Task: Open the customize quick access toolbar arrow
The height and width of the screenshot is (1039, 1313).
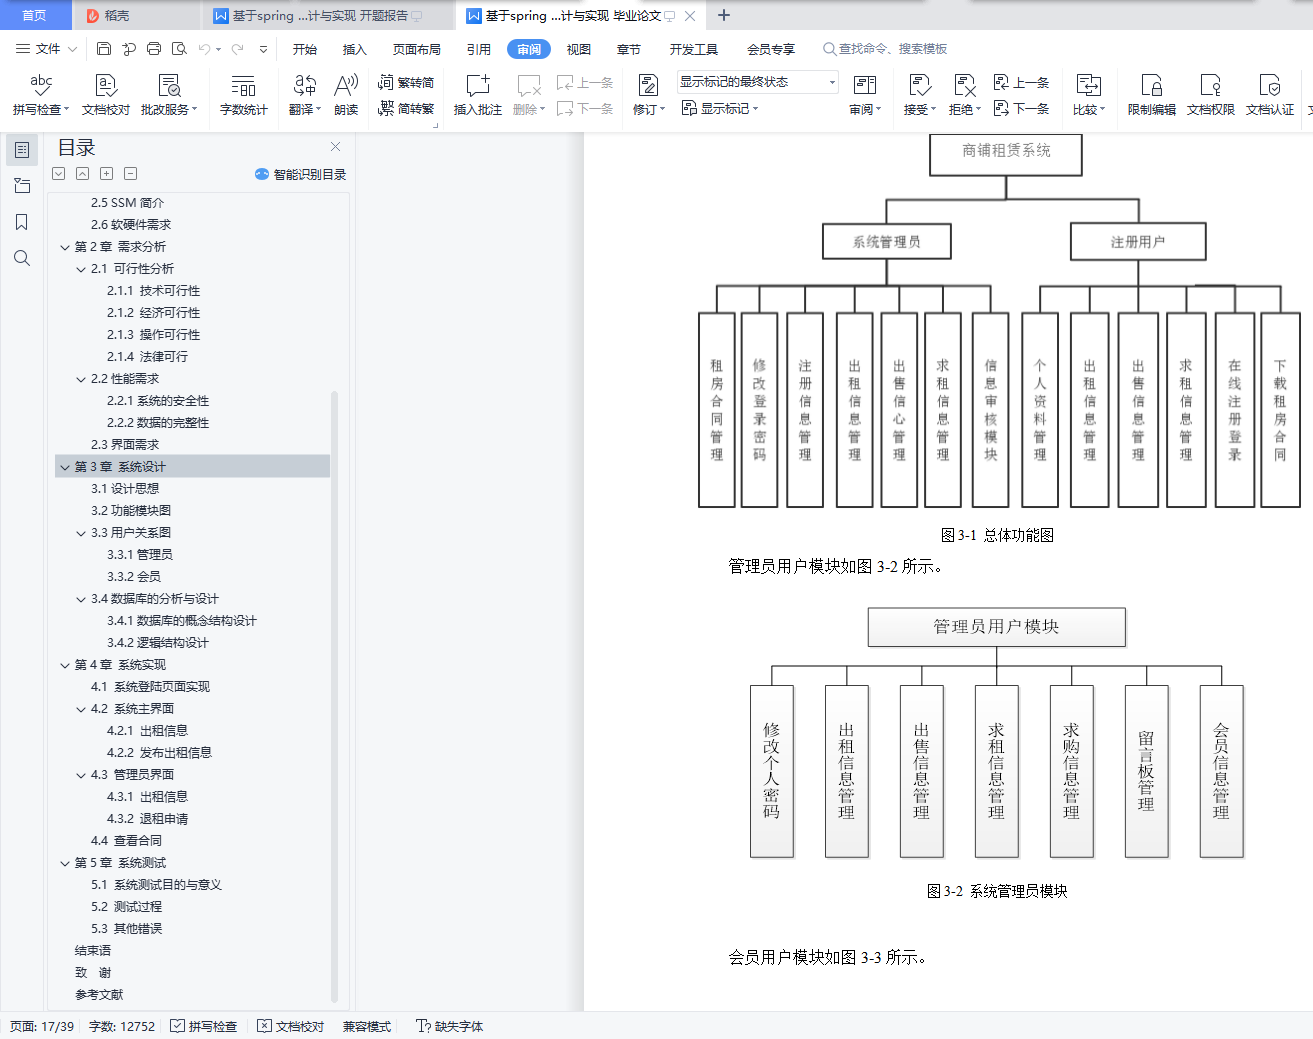Action: click(263, 48)
